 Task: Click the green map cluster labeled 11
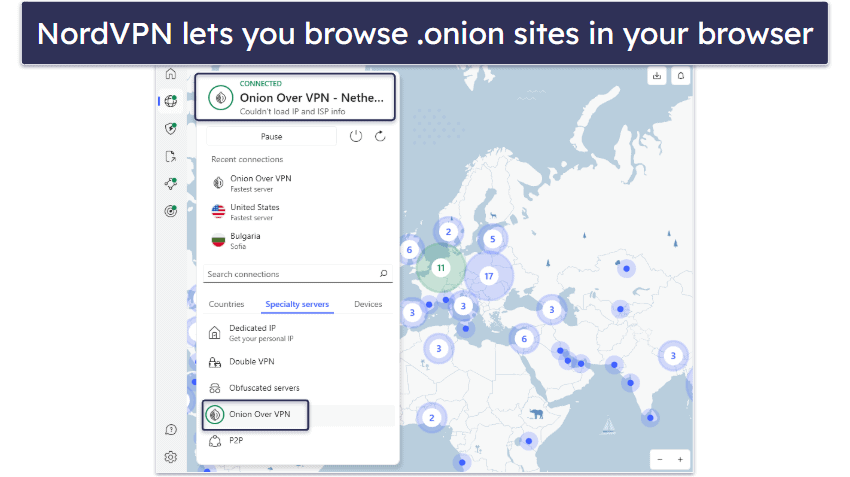tap(441, 268)
